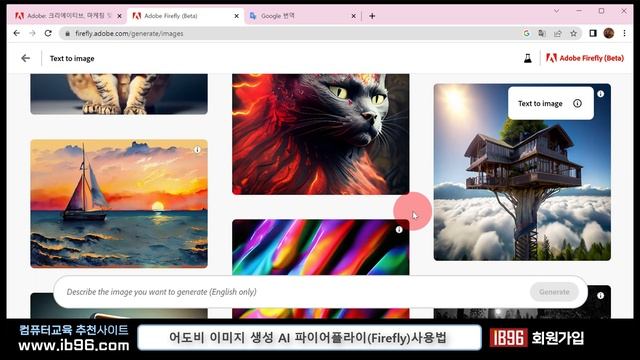Click info icon in Text to image tooltip

pyautogui.click(x=577, y=103)
